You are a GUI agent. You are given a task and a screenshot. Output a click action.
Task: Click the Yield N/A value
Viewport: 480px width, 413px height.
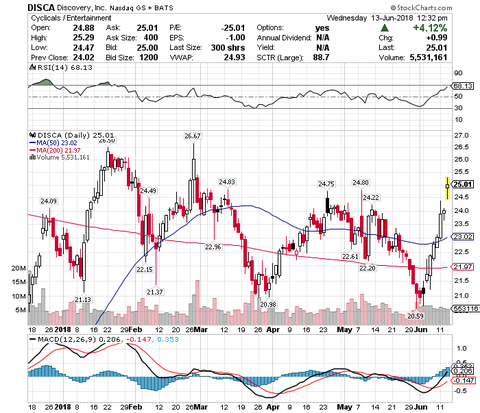pos(323,48)
